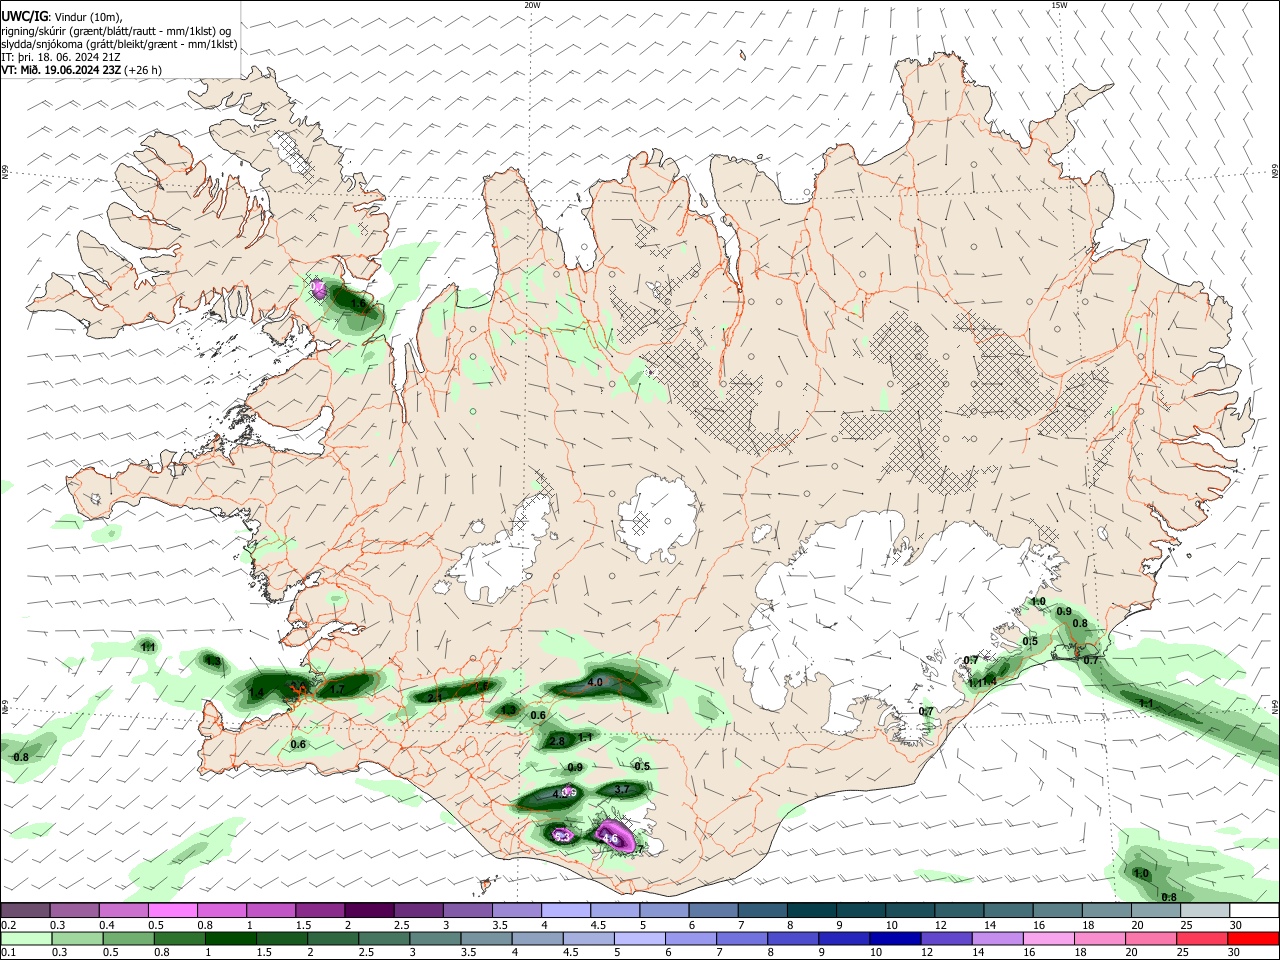
Task: Pick the lavender 4–4.5 swatch, upper legend row
Action: click(564, 911)
